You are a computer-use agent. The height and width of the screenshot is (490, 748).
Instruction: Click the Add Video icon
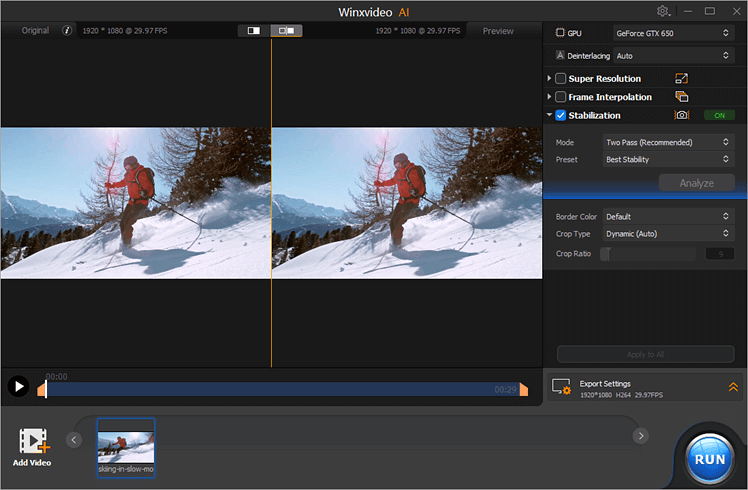click(33, 442)
